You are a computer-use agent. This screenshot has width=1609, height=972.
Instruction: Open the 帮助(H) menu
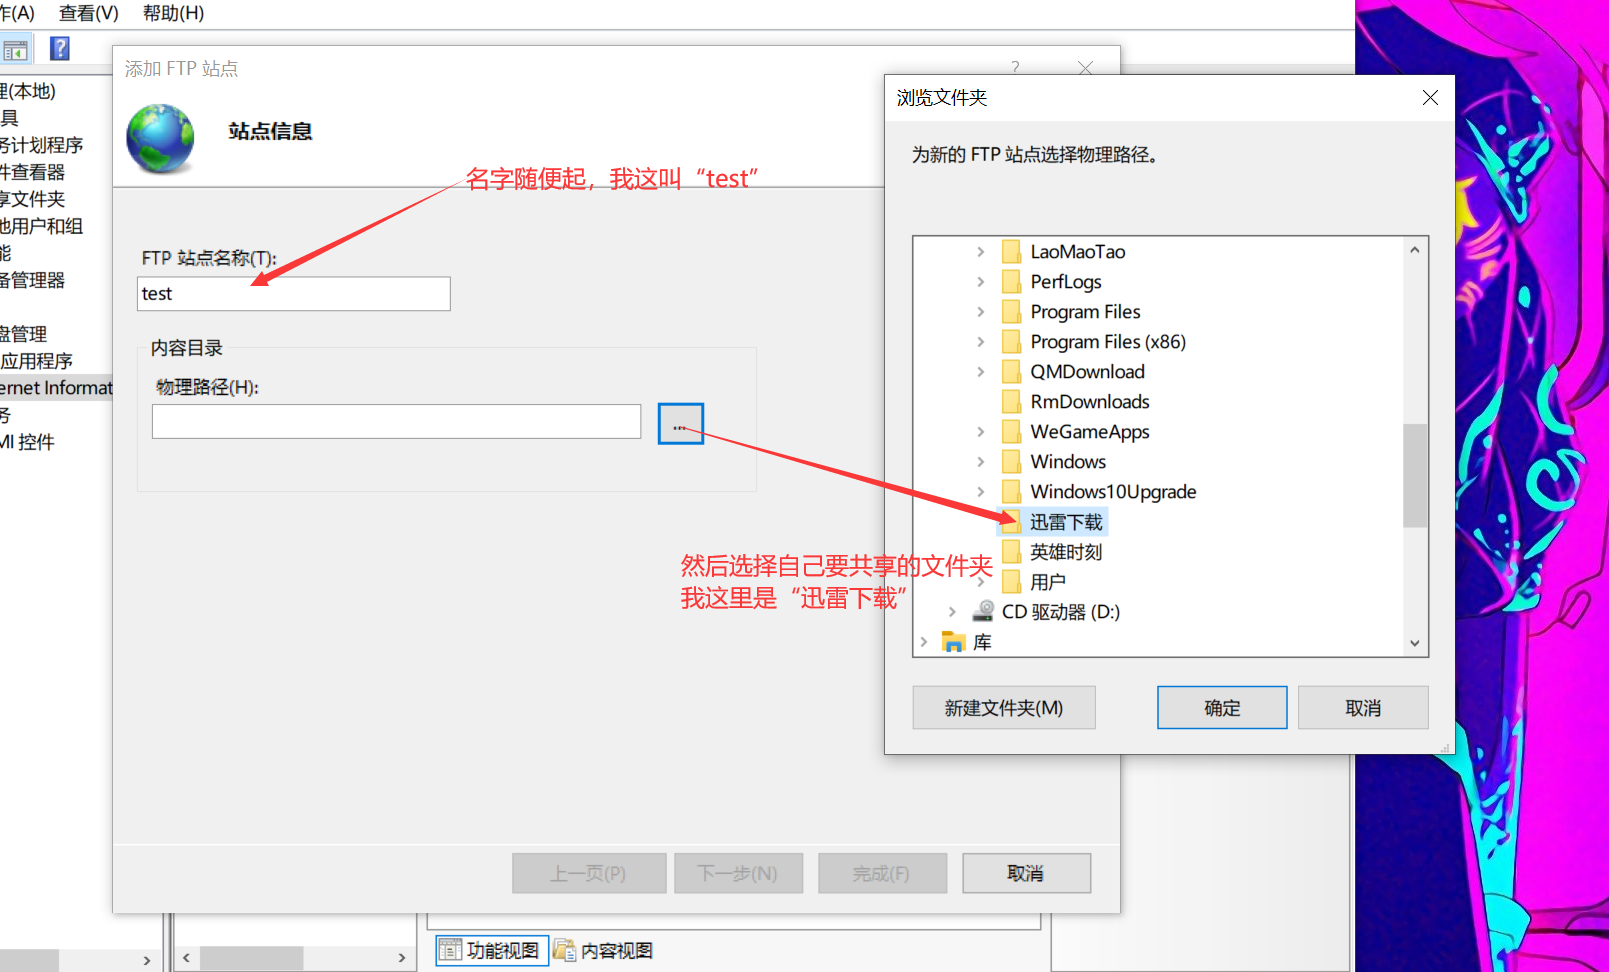pos(173,13)
